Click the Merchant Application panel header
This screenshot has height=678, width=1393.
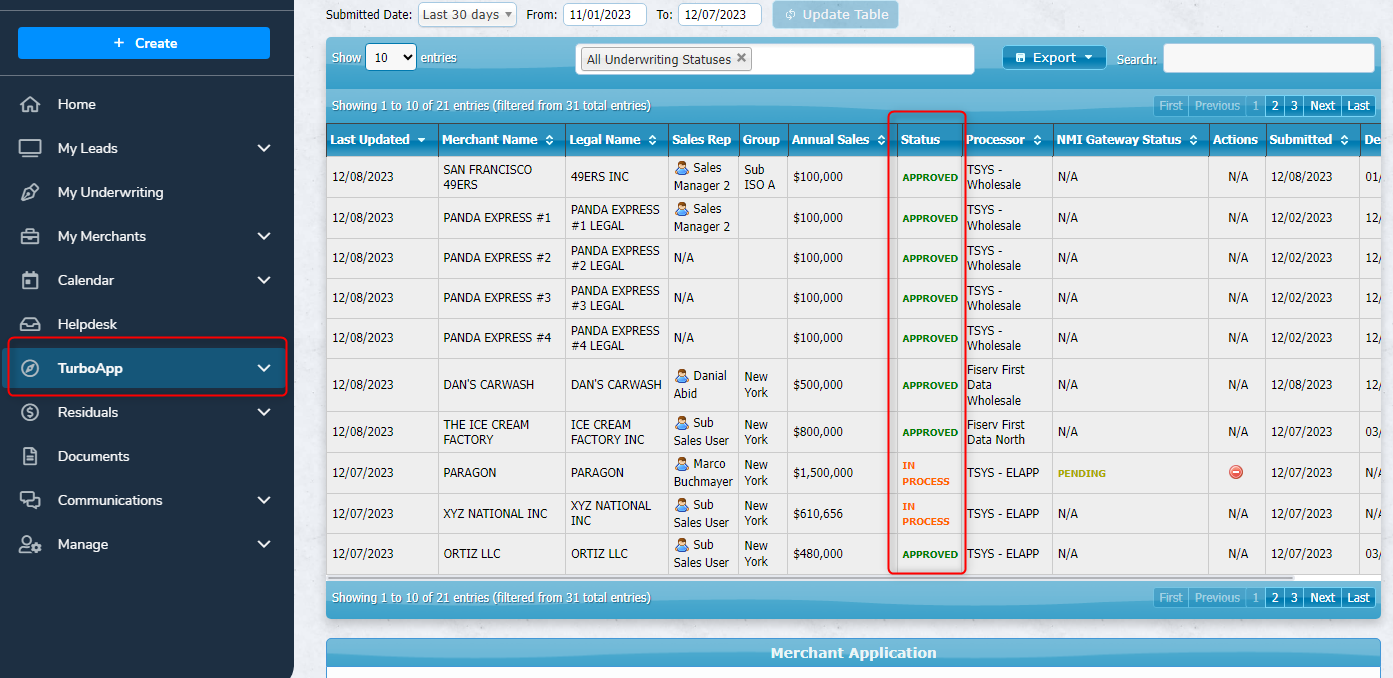(x=853, y=653)
